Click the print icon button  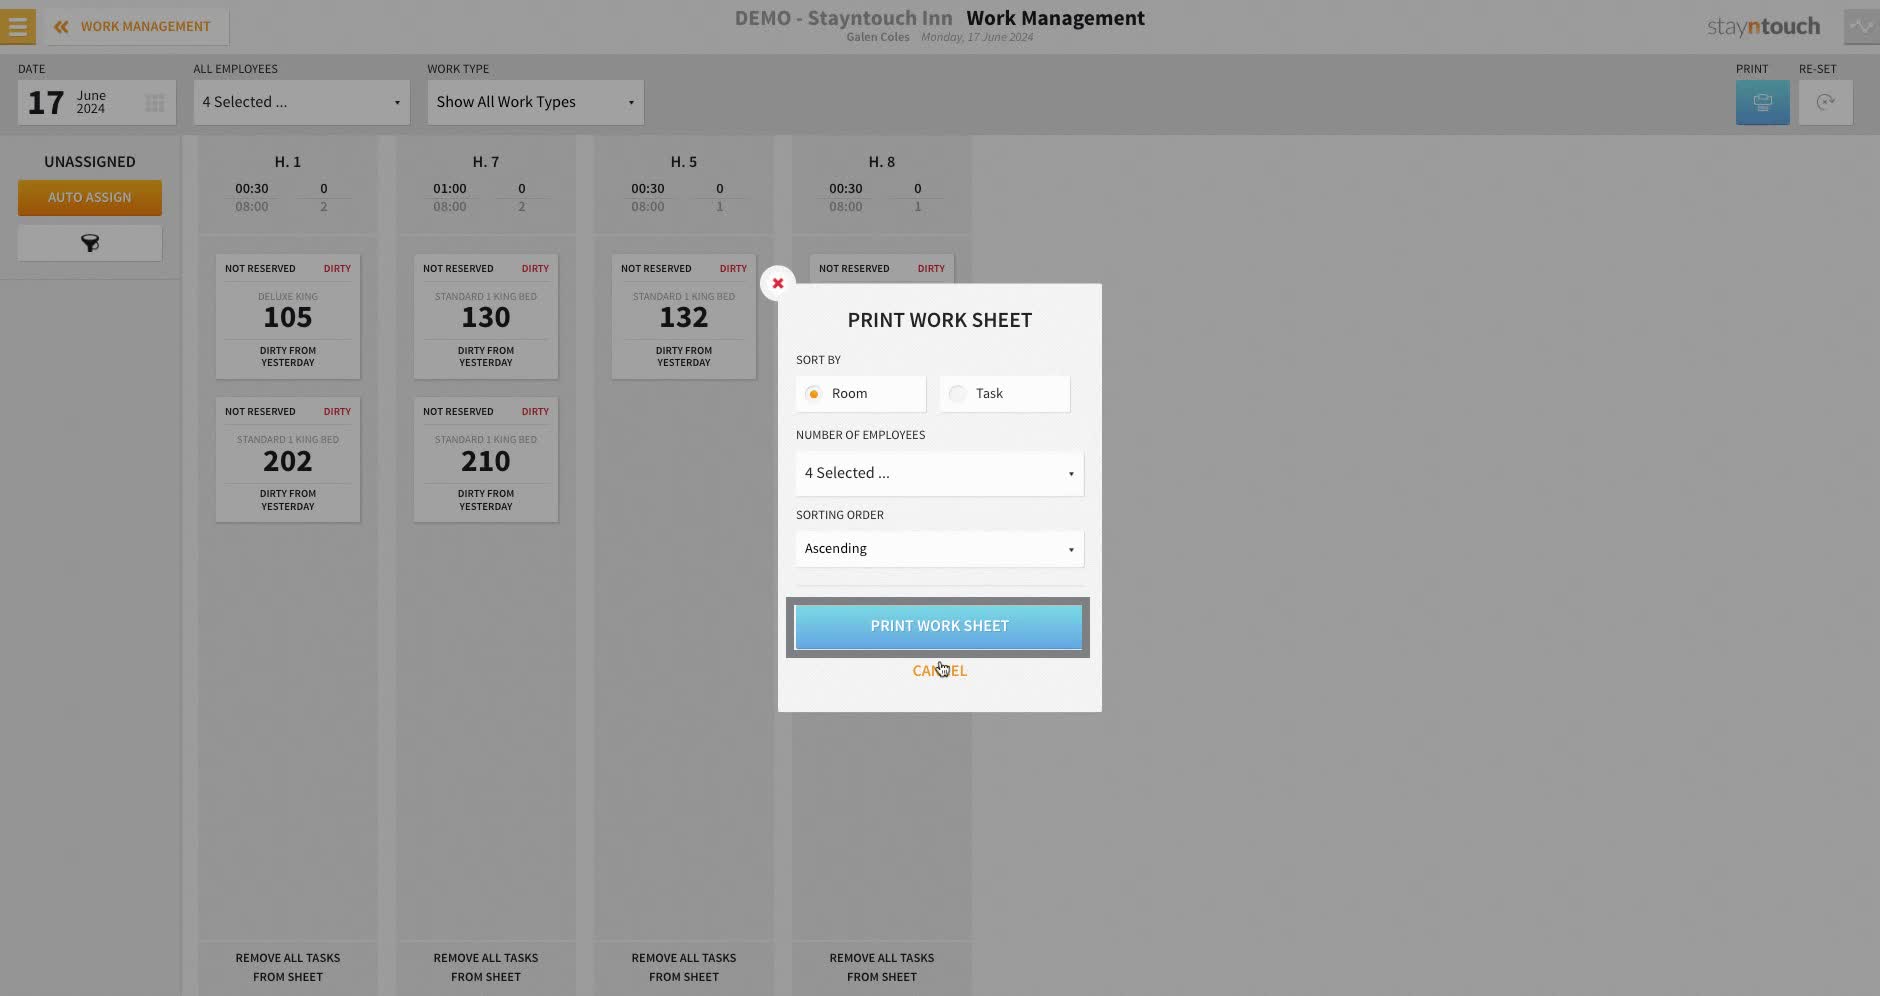[1762, 102]
